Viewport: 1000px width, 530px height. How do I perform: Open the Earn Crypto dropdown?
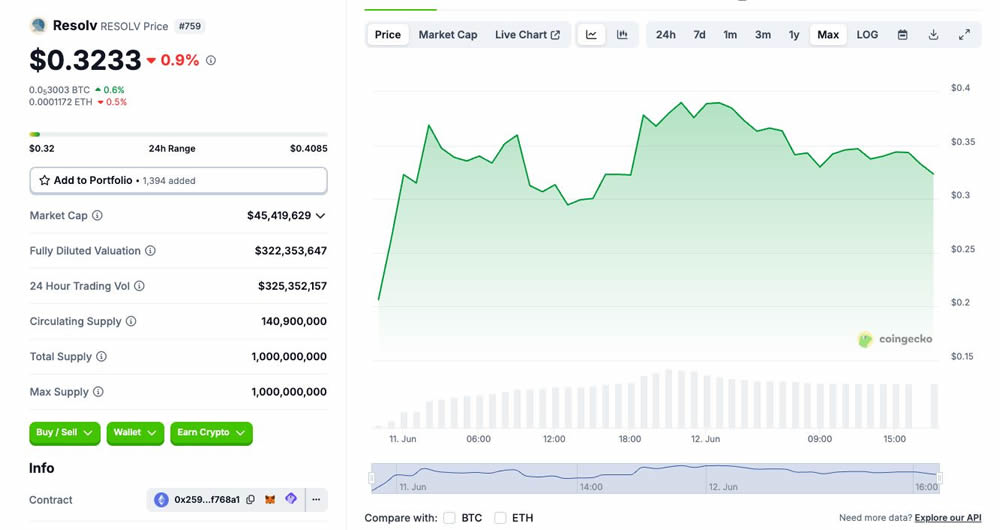click(211, 433)
